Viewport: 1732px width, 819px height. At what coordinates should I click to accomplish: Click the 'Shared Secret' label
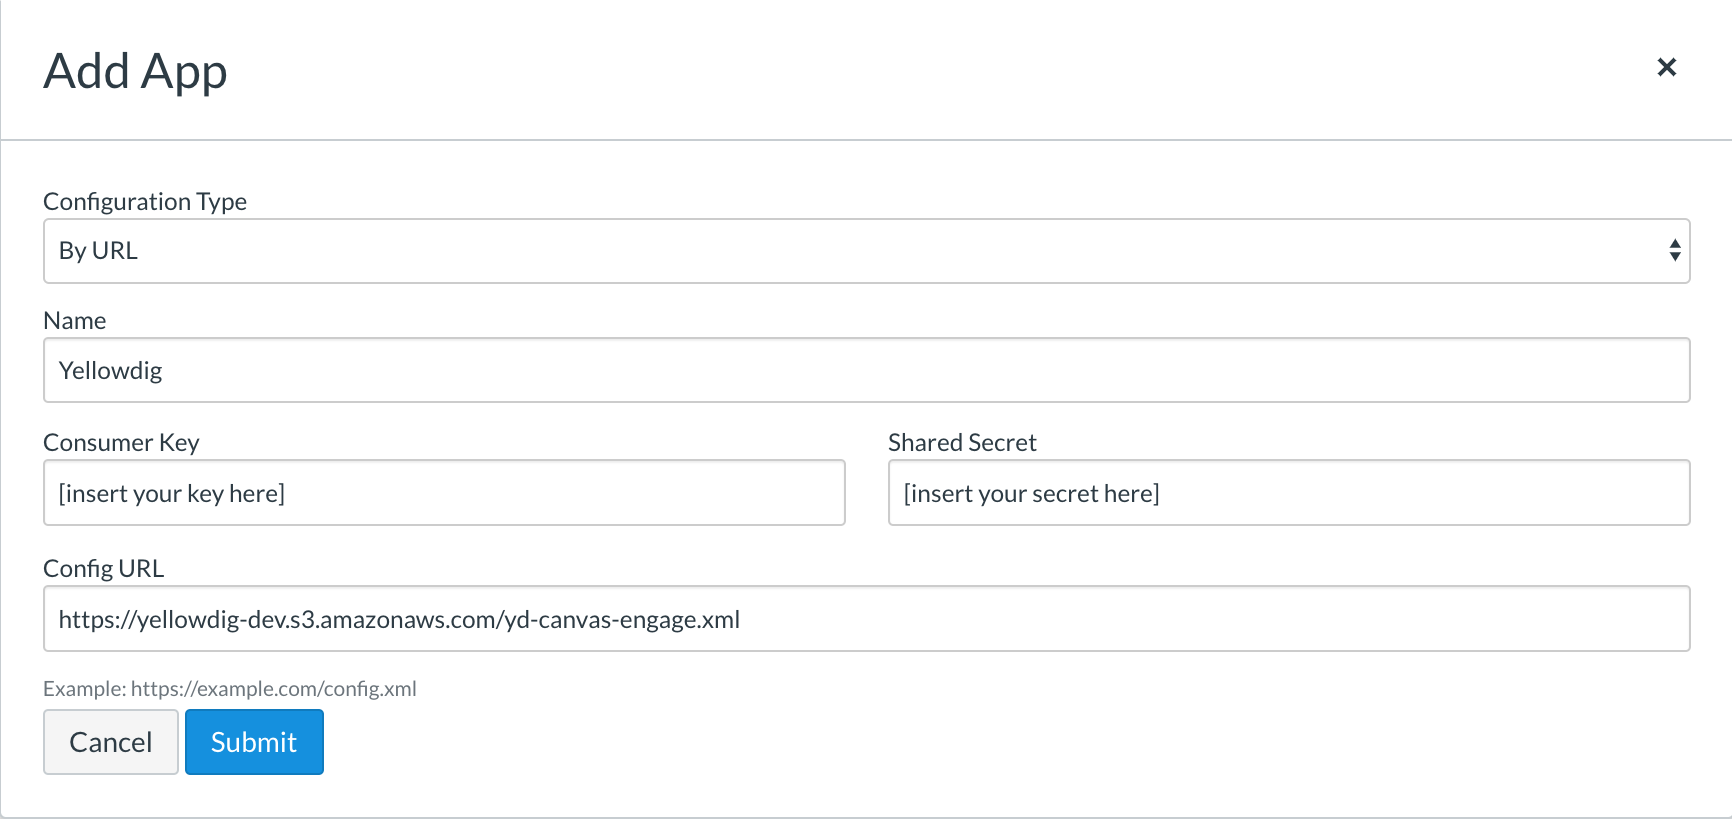[962, 443]
